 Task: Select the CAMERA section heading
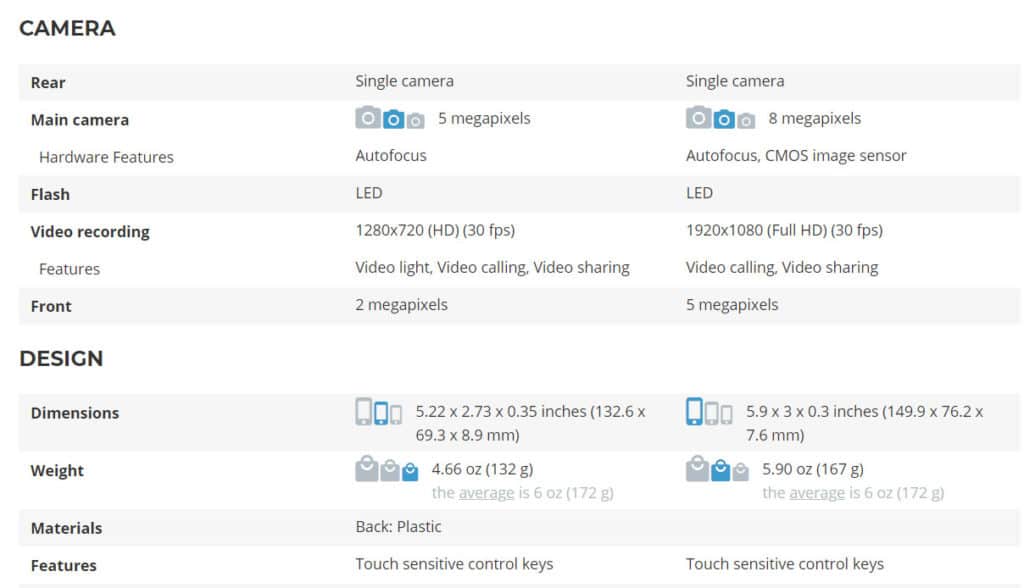point(67,28)
